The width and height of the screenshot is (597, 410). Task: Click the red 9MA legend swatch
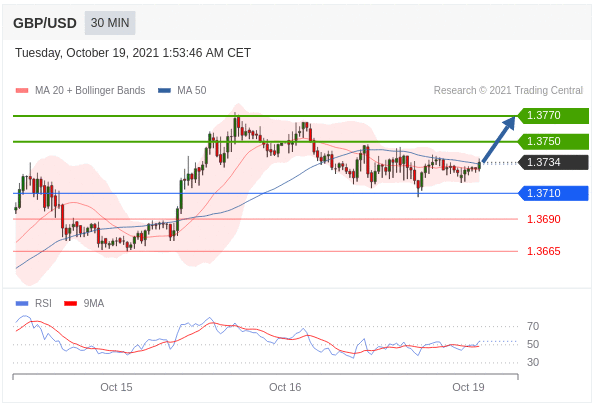pos(70,303)
